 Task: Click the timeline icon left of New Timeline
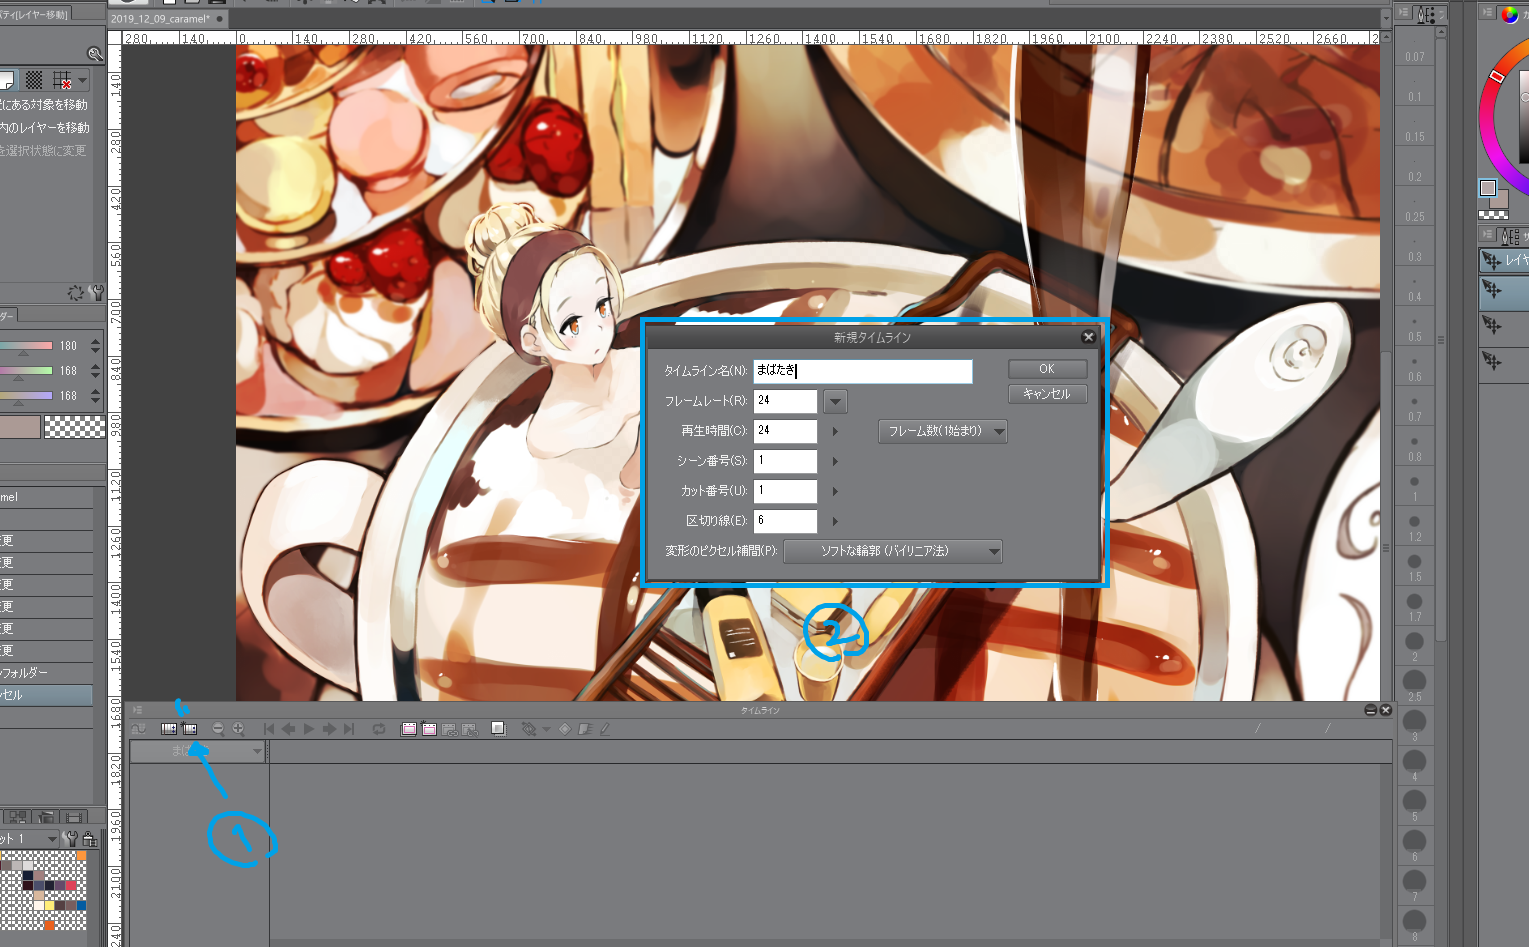(169, 729)
